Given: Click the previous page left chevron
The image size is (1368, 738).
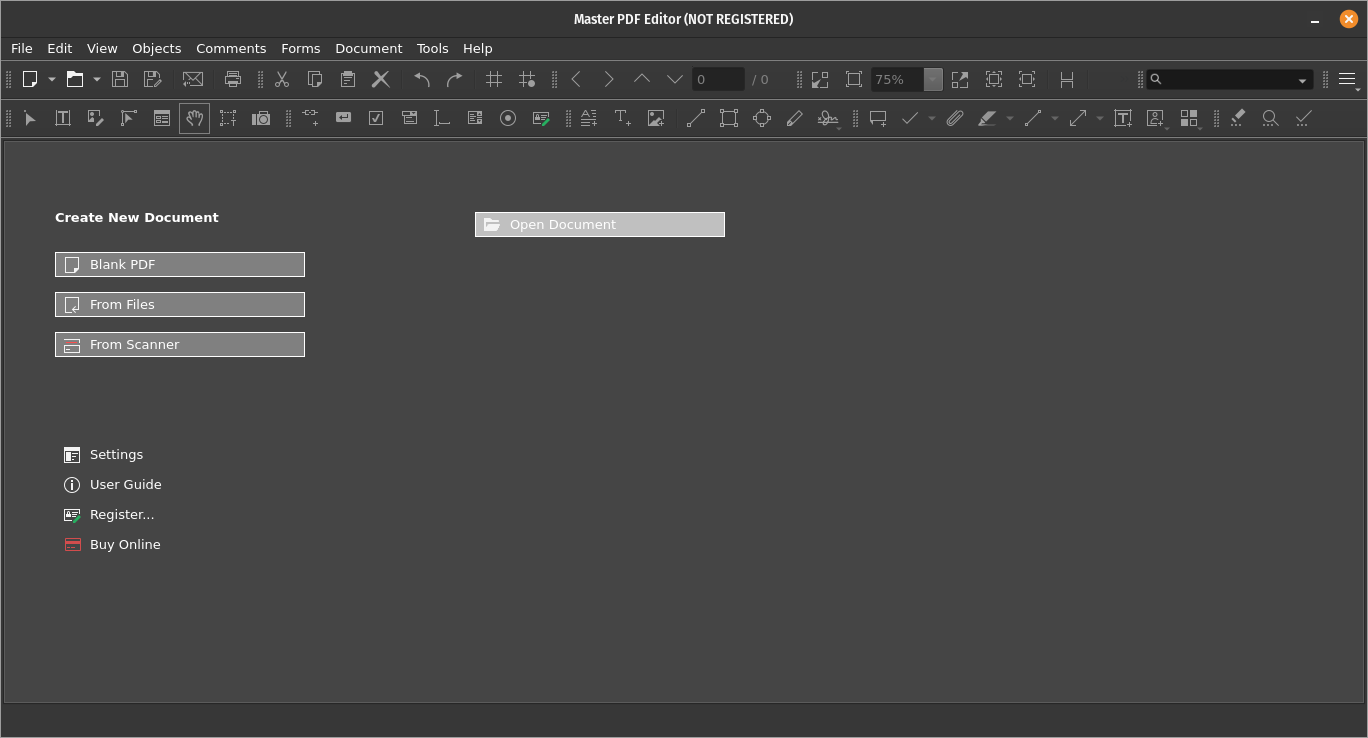Looking at the screenshot, I should click(x=576, y=79).
